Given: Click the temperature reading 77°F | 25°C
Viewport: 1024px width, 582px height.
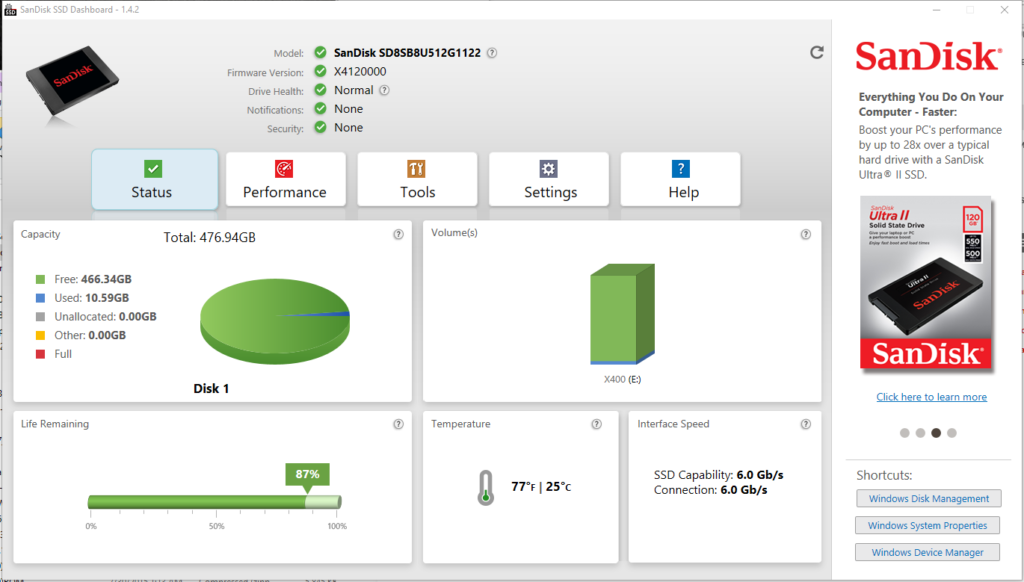Looking at the screenshot, I should pos(541,487).
